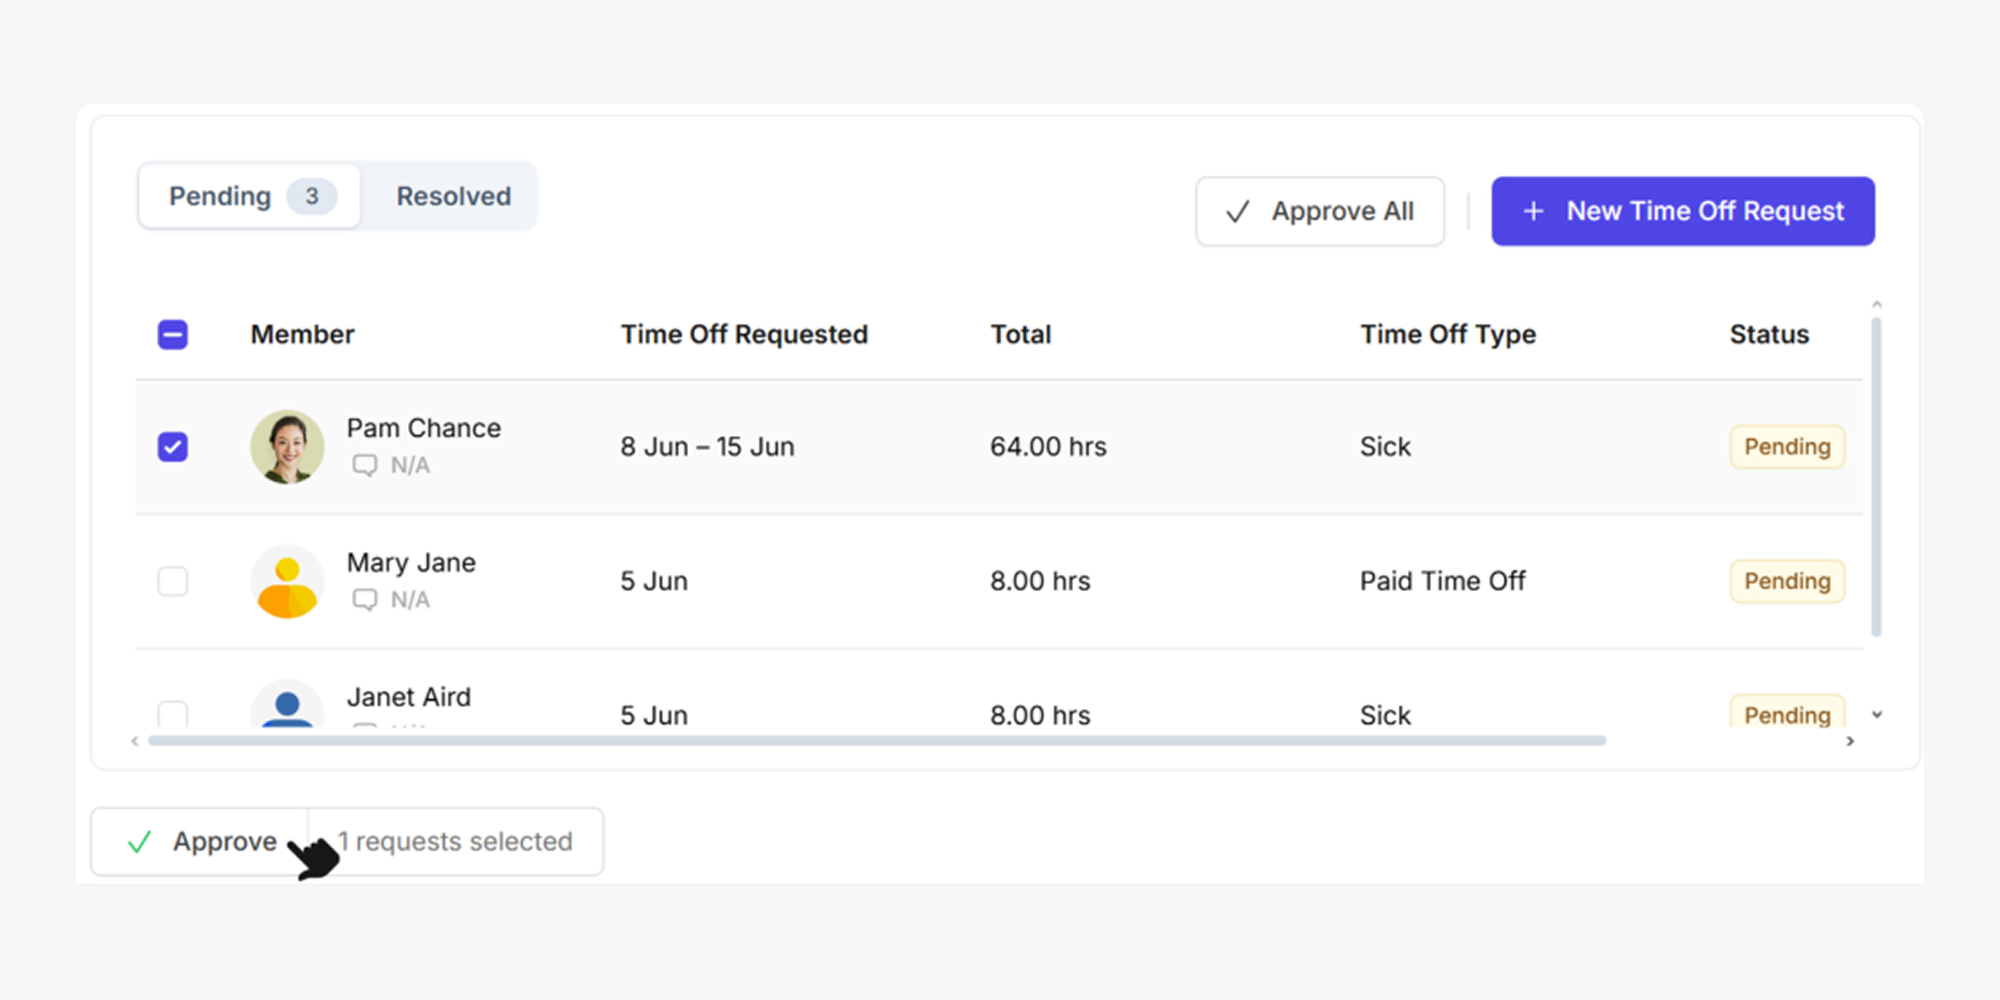Open Mary Jane's comment icon
Viewport: 2000px width, 1000px height.
tap(364, 599)
